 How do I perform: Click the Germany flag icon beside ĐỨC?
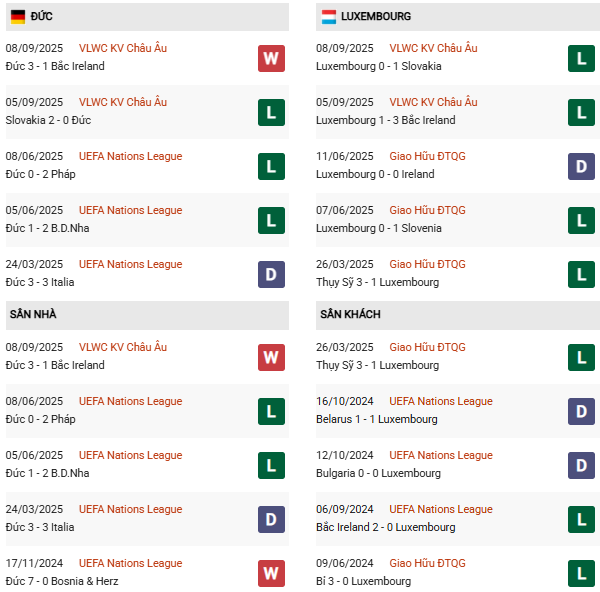(x=17, y=17)
